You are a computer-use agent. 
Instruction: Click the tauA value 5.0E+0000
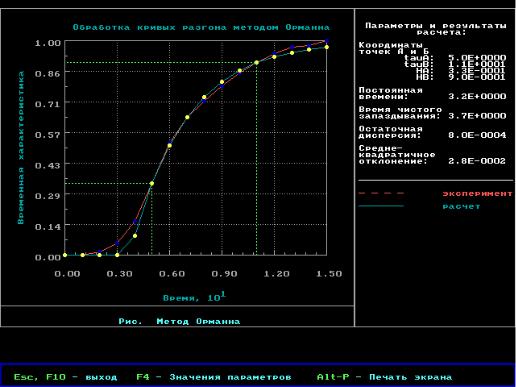pyautogui.click(x=477, y=58)
